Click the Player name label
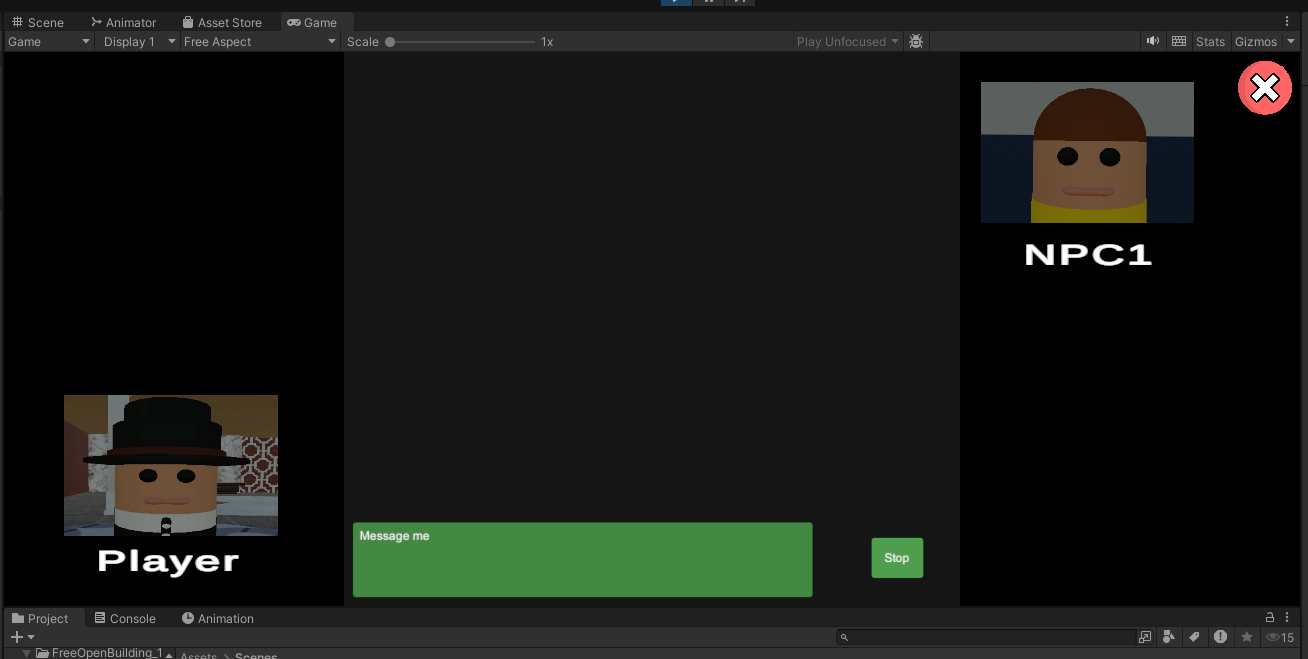The image size is (1308, 659). (168, 561)
